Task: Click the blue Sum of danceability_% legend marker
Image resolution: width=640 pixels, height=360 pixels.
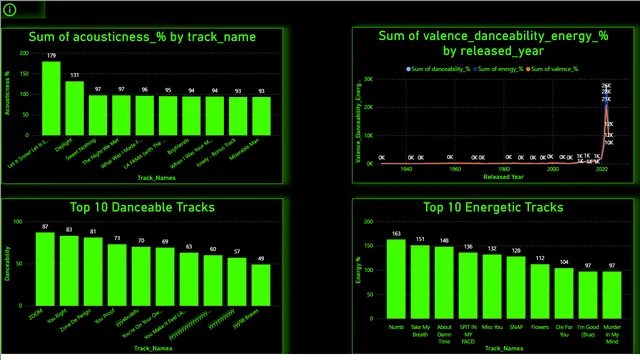Action: coord(408,69)
